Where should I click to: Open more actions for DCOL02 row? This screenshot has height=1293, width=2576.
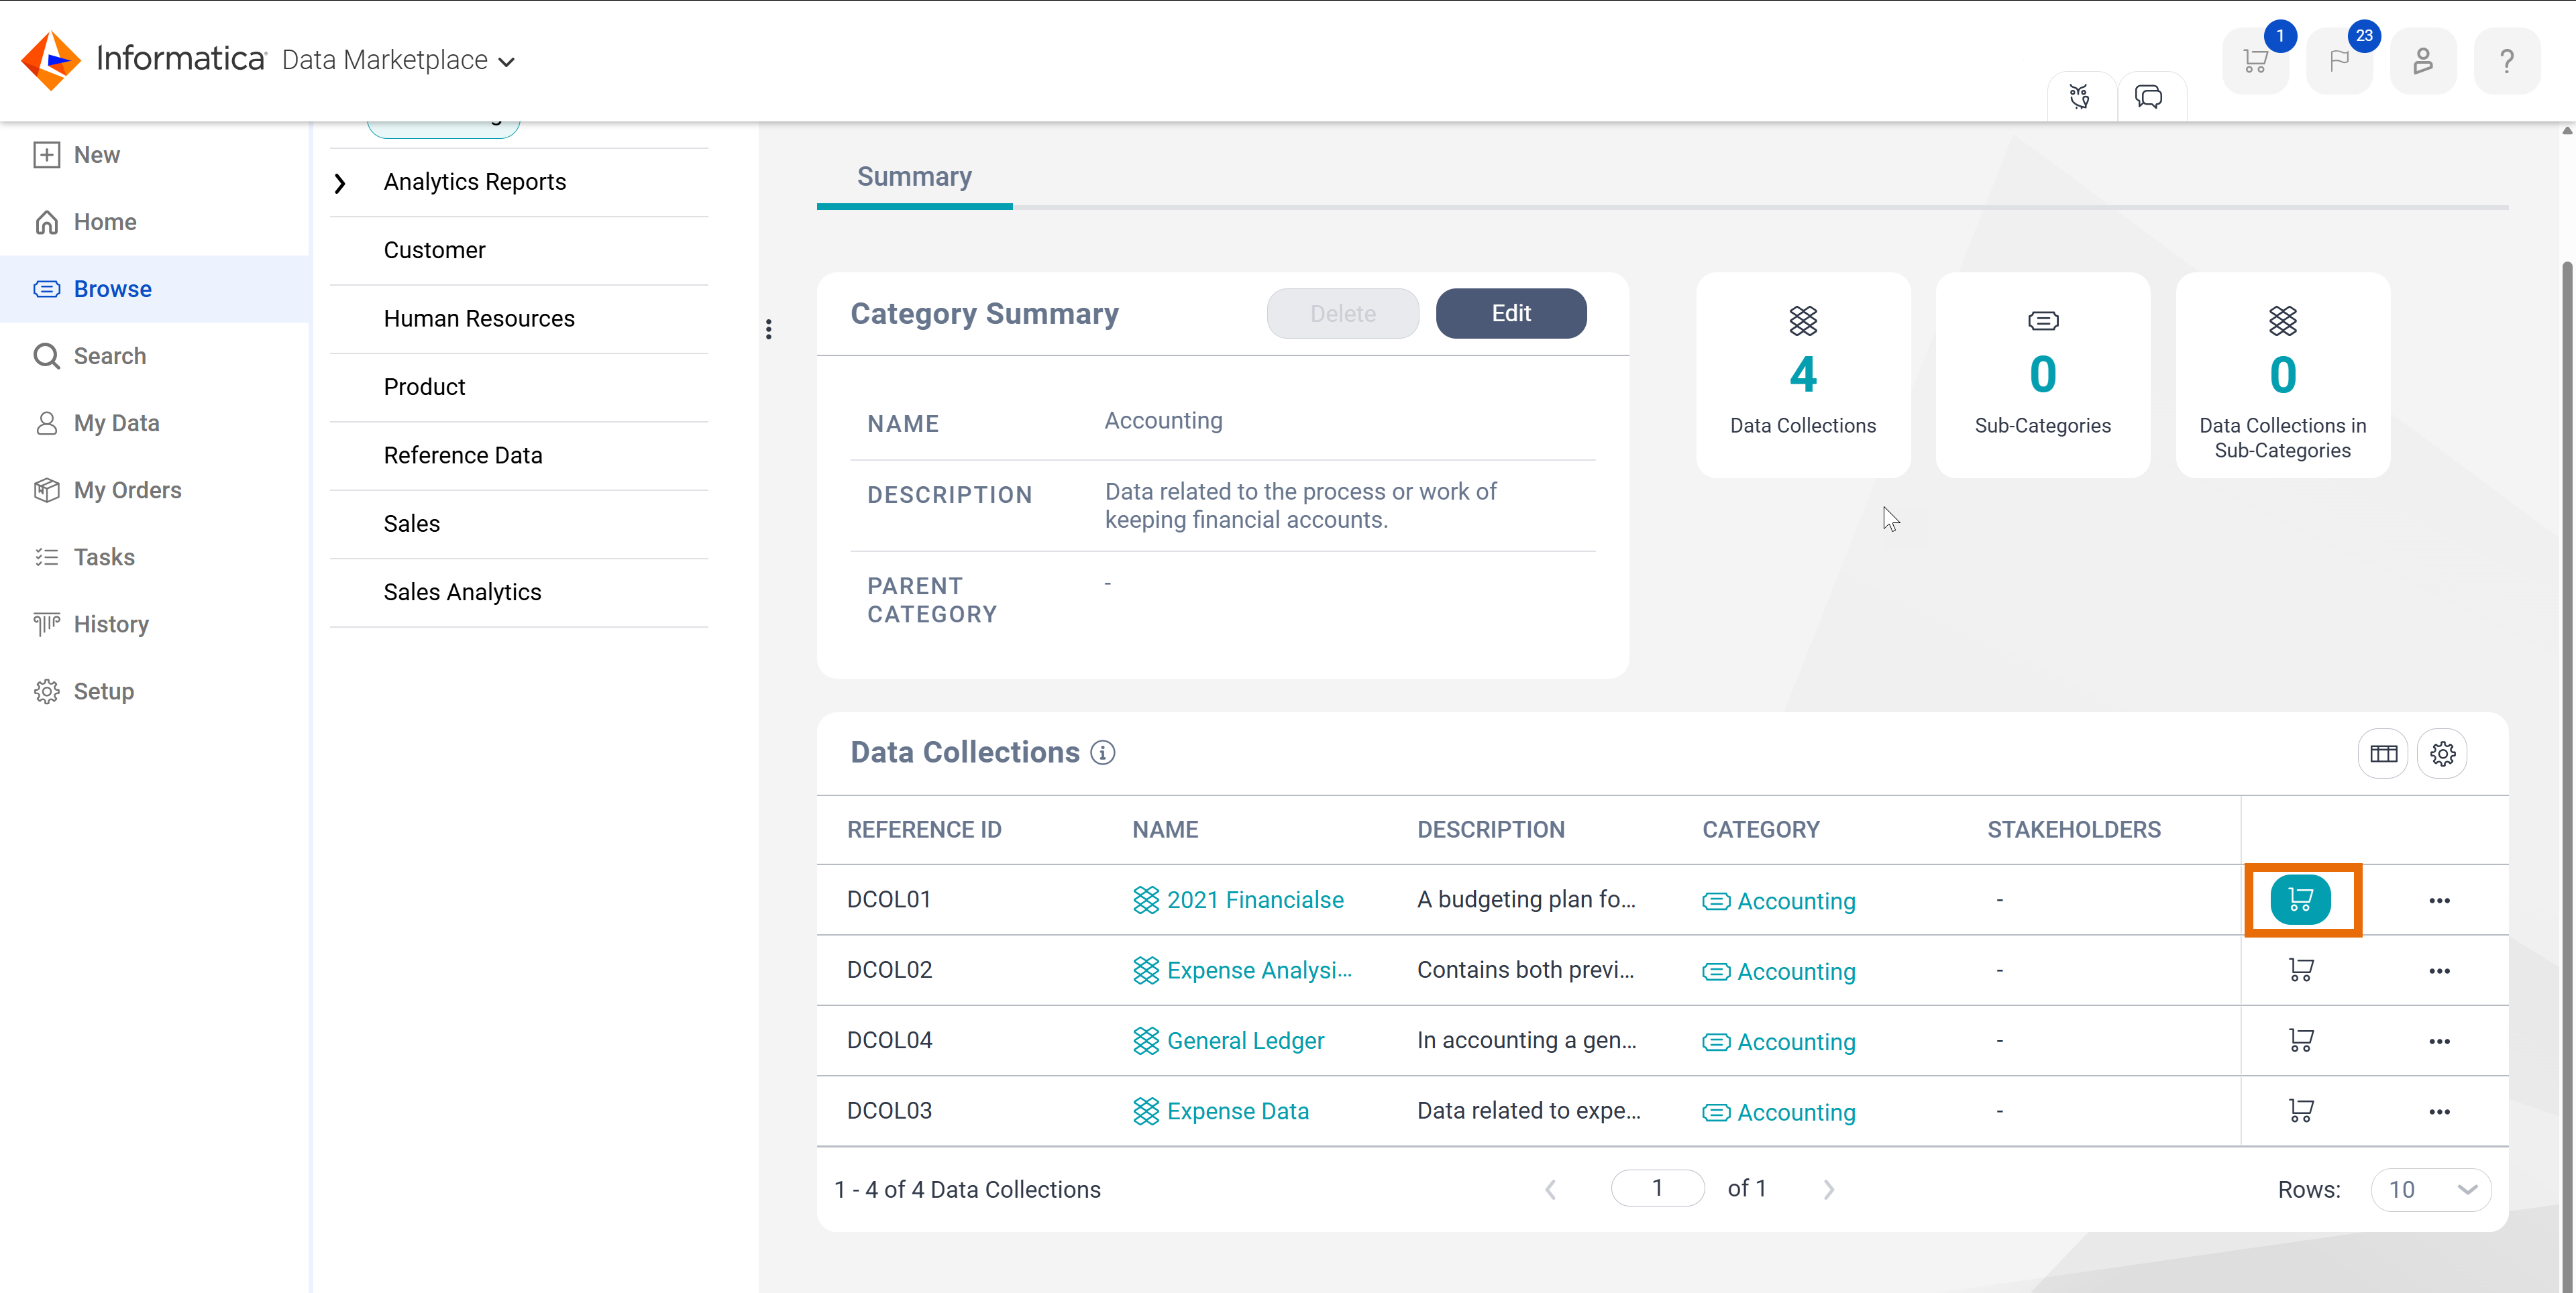pyautogui.click(x=2439, y=970)
